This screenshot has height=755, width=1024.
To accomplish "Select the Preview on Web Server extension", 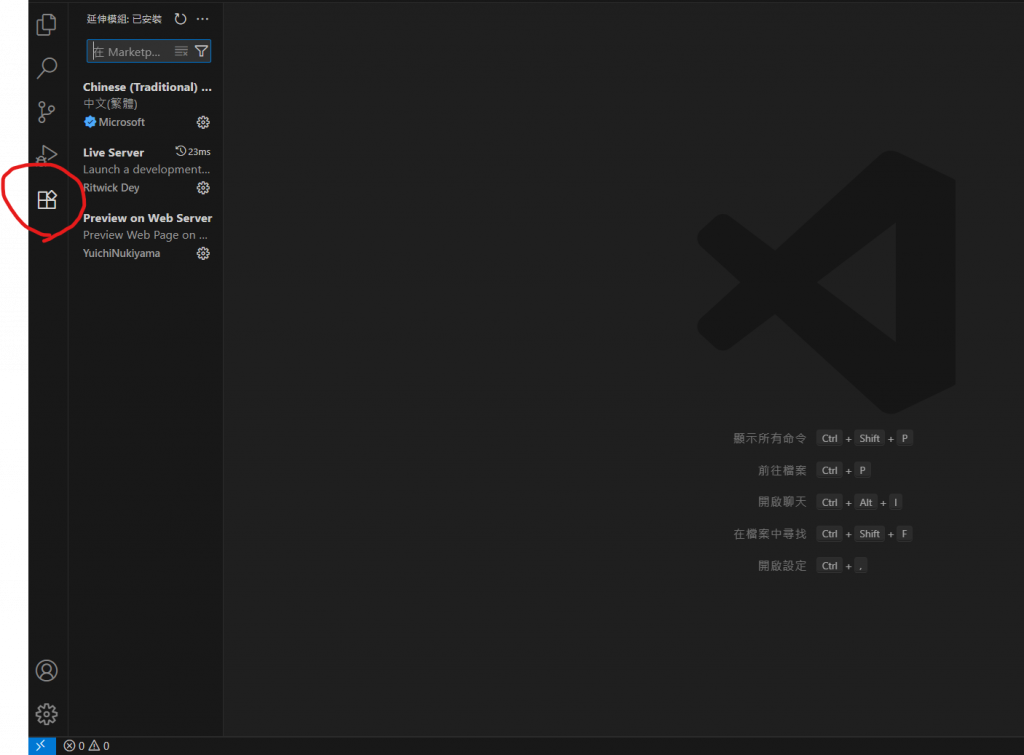I will 146,235.
